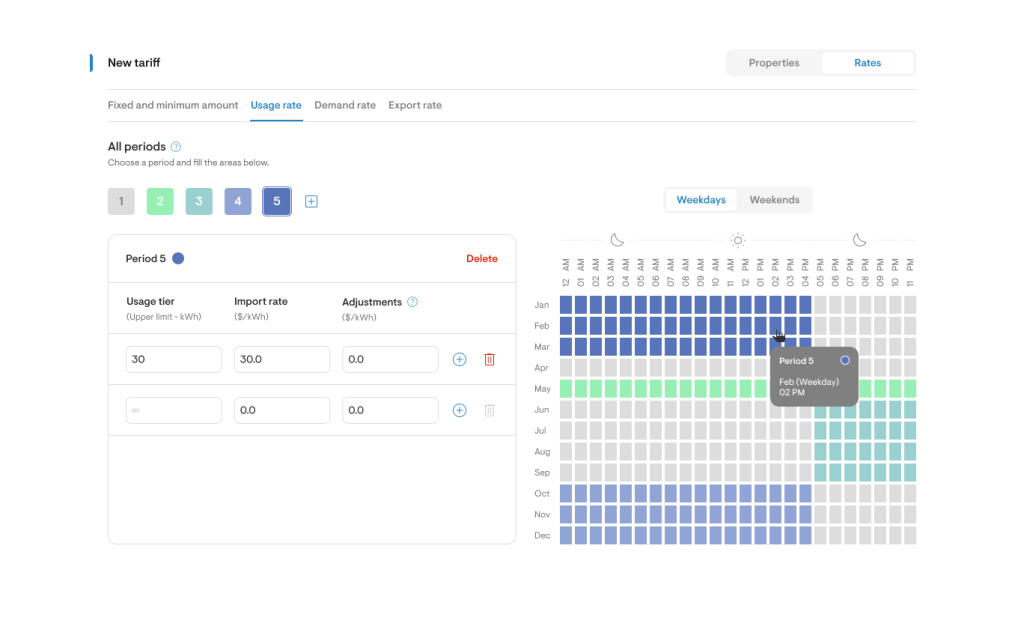Delete Period 5
1024x638 pixels.
481,259
